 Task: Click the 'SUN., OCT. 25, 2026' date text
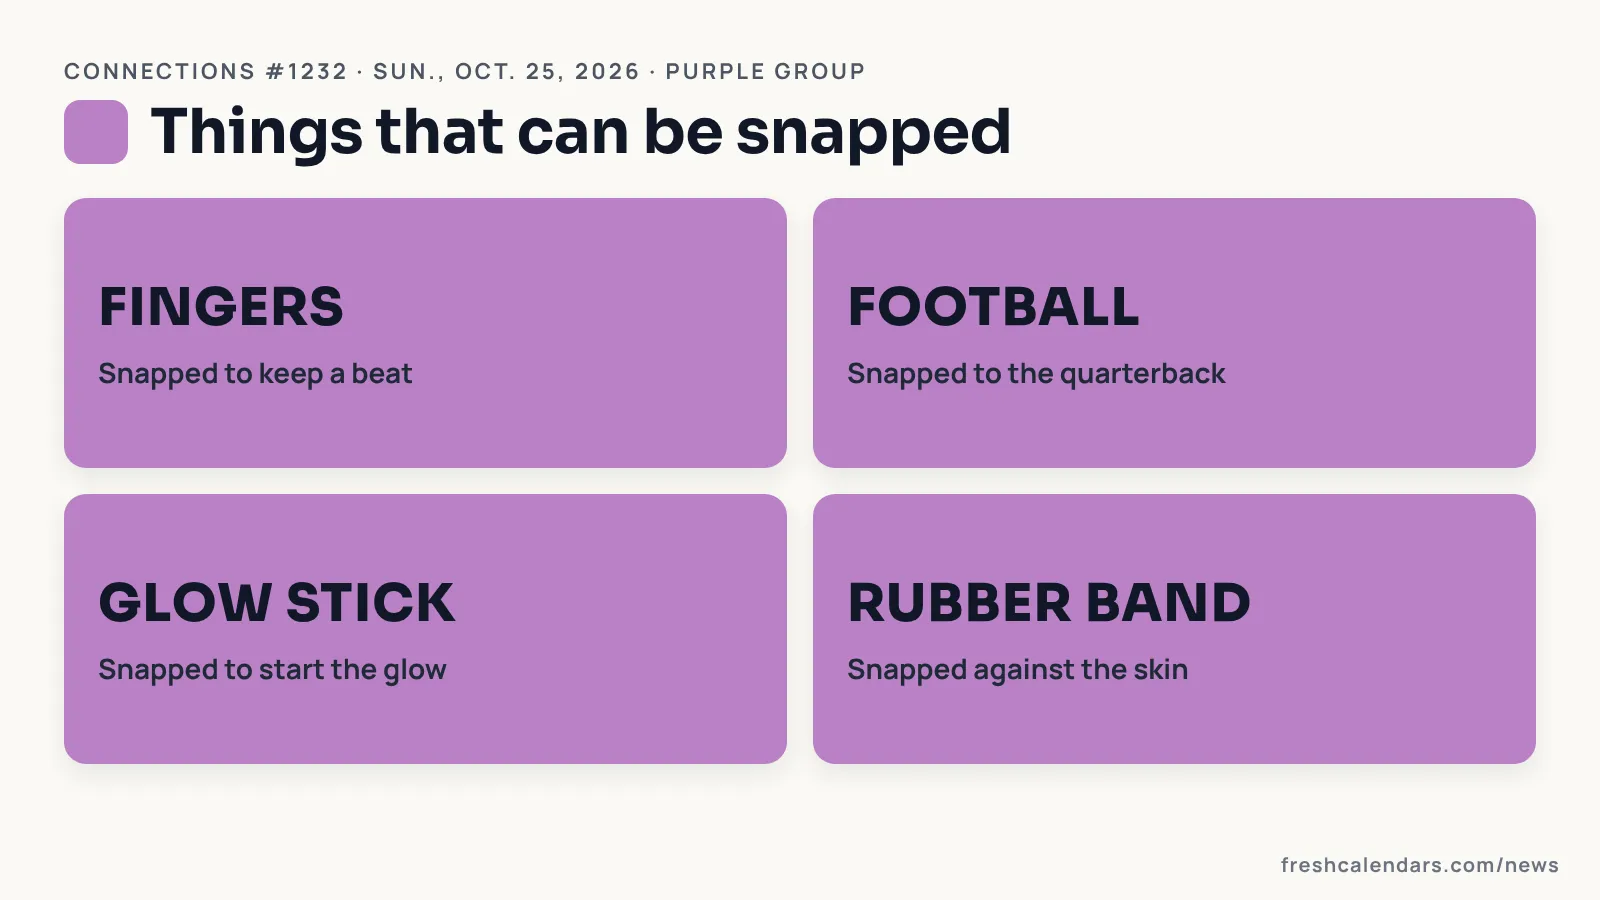[x=506, y=72]
